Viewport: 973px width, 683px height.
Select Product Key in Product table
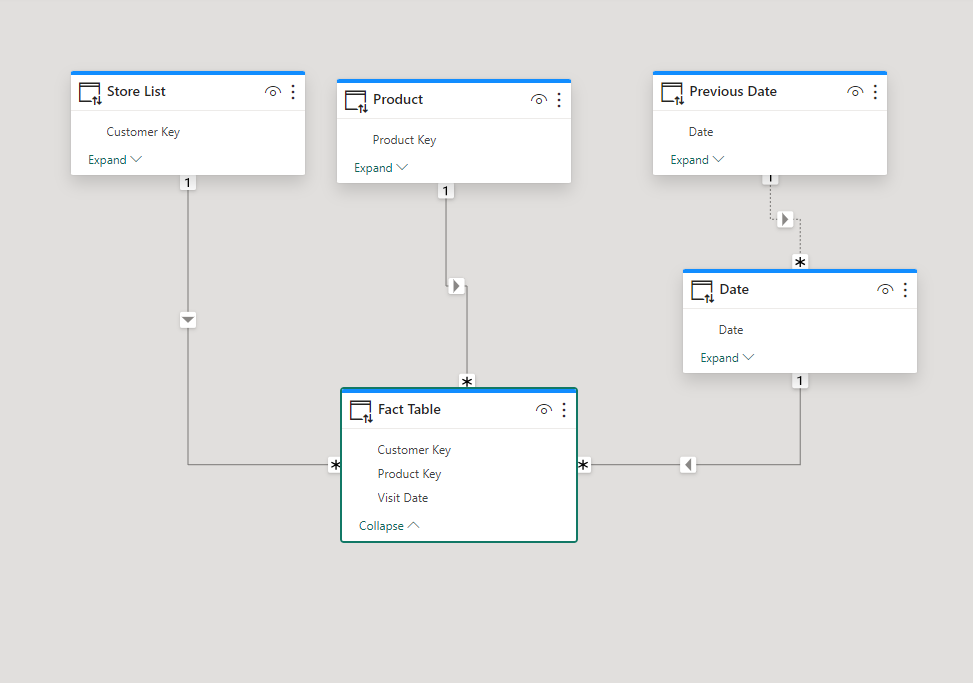point(404,140)
